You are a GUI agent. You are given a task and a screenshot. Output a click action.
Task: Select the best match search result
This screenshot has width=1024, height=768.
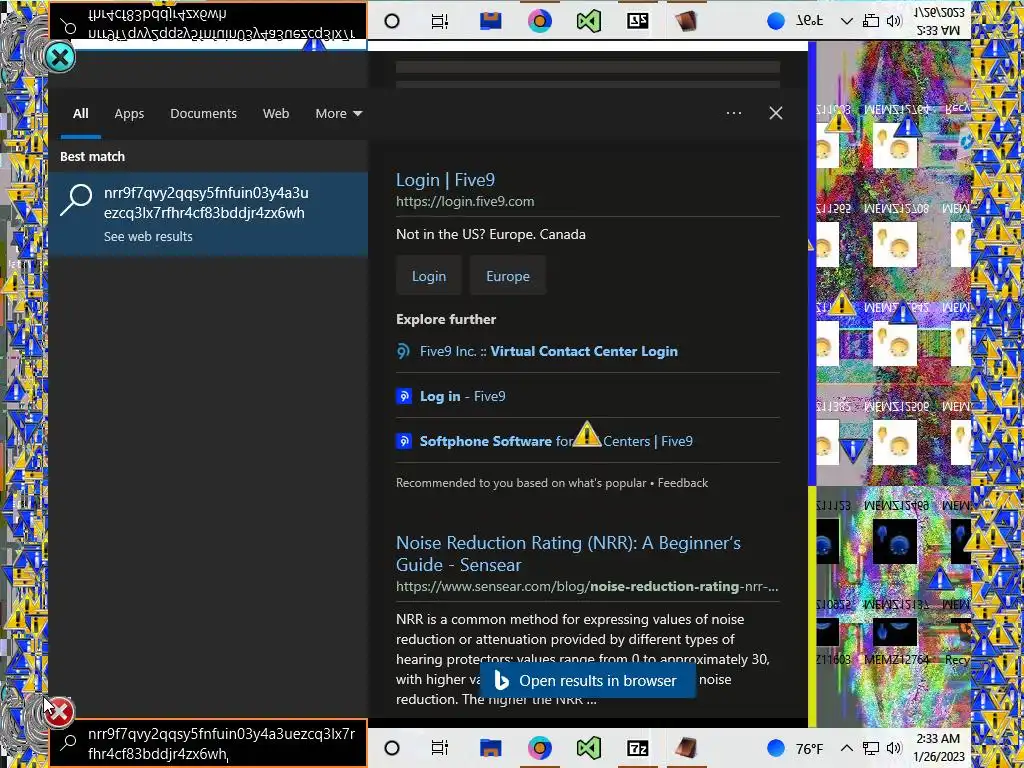pos(208,214)
